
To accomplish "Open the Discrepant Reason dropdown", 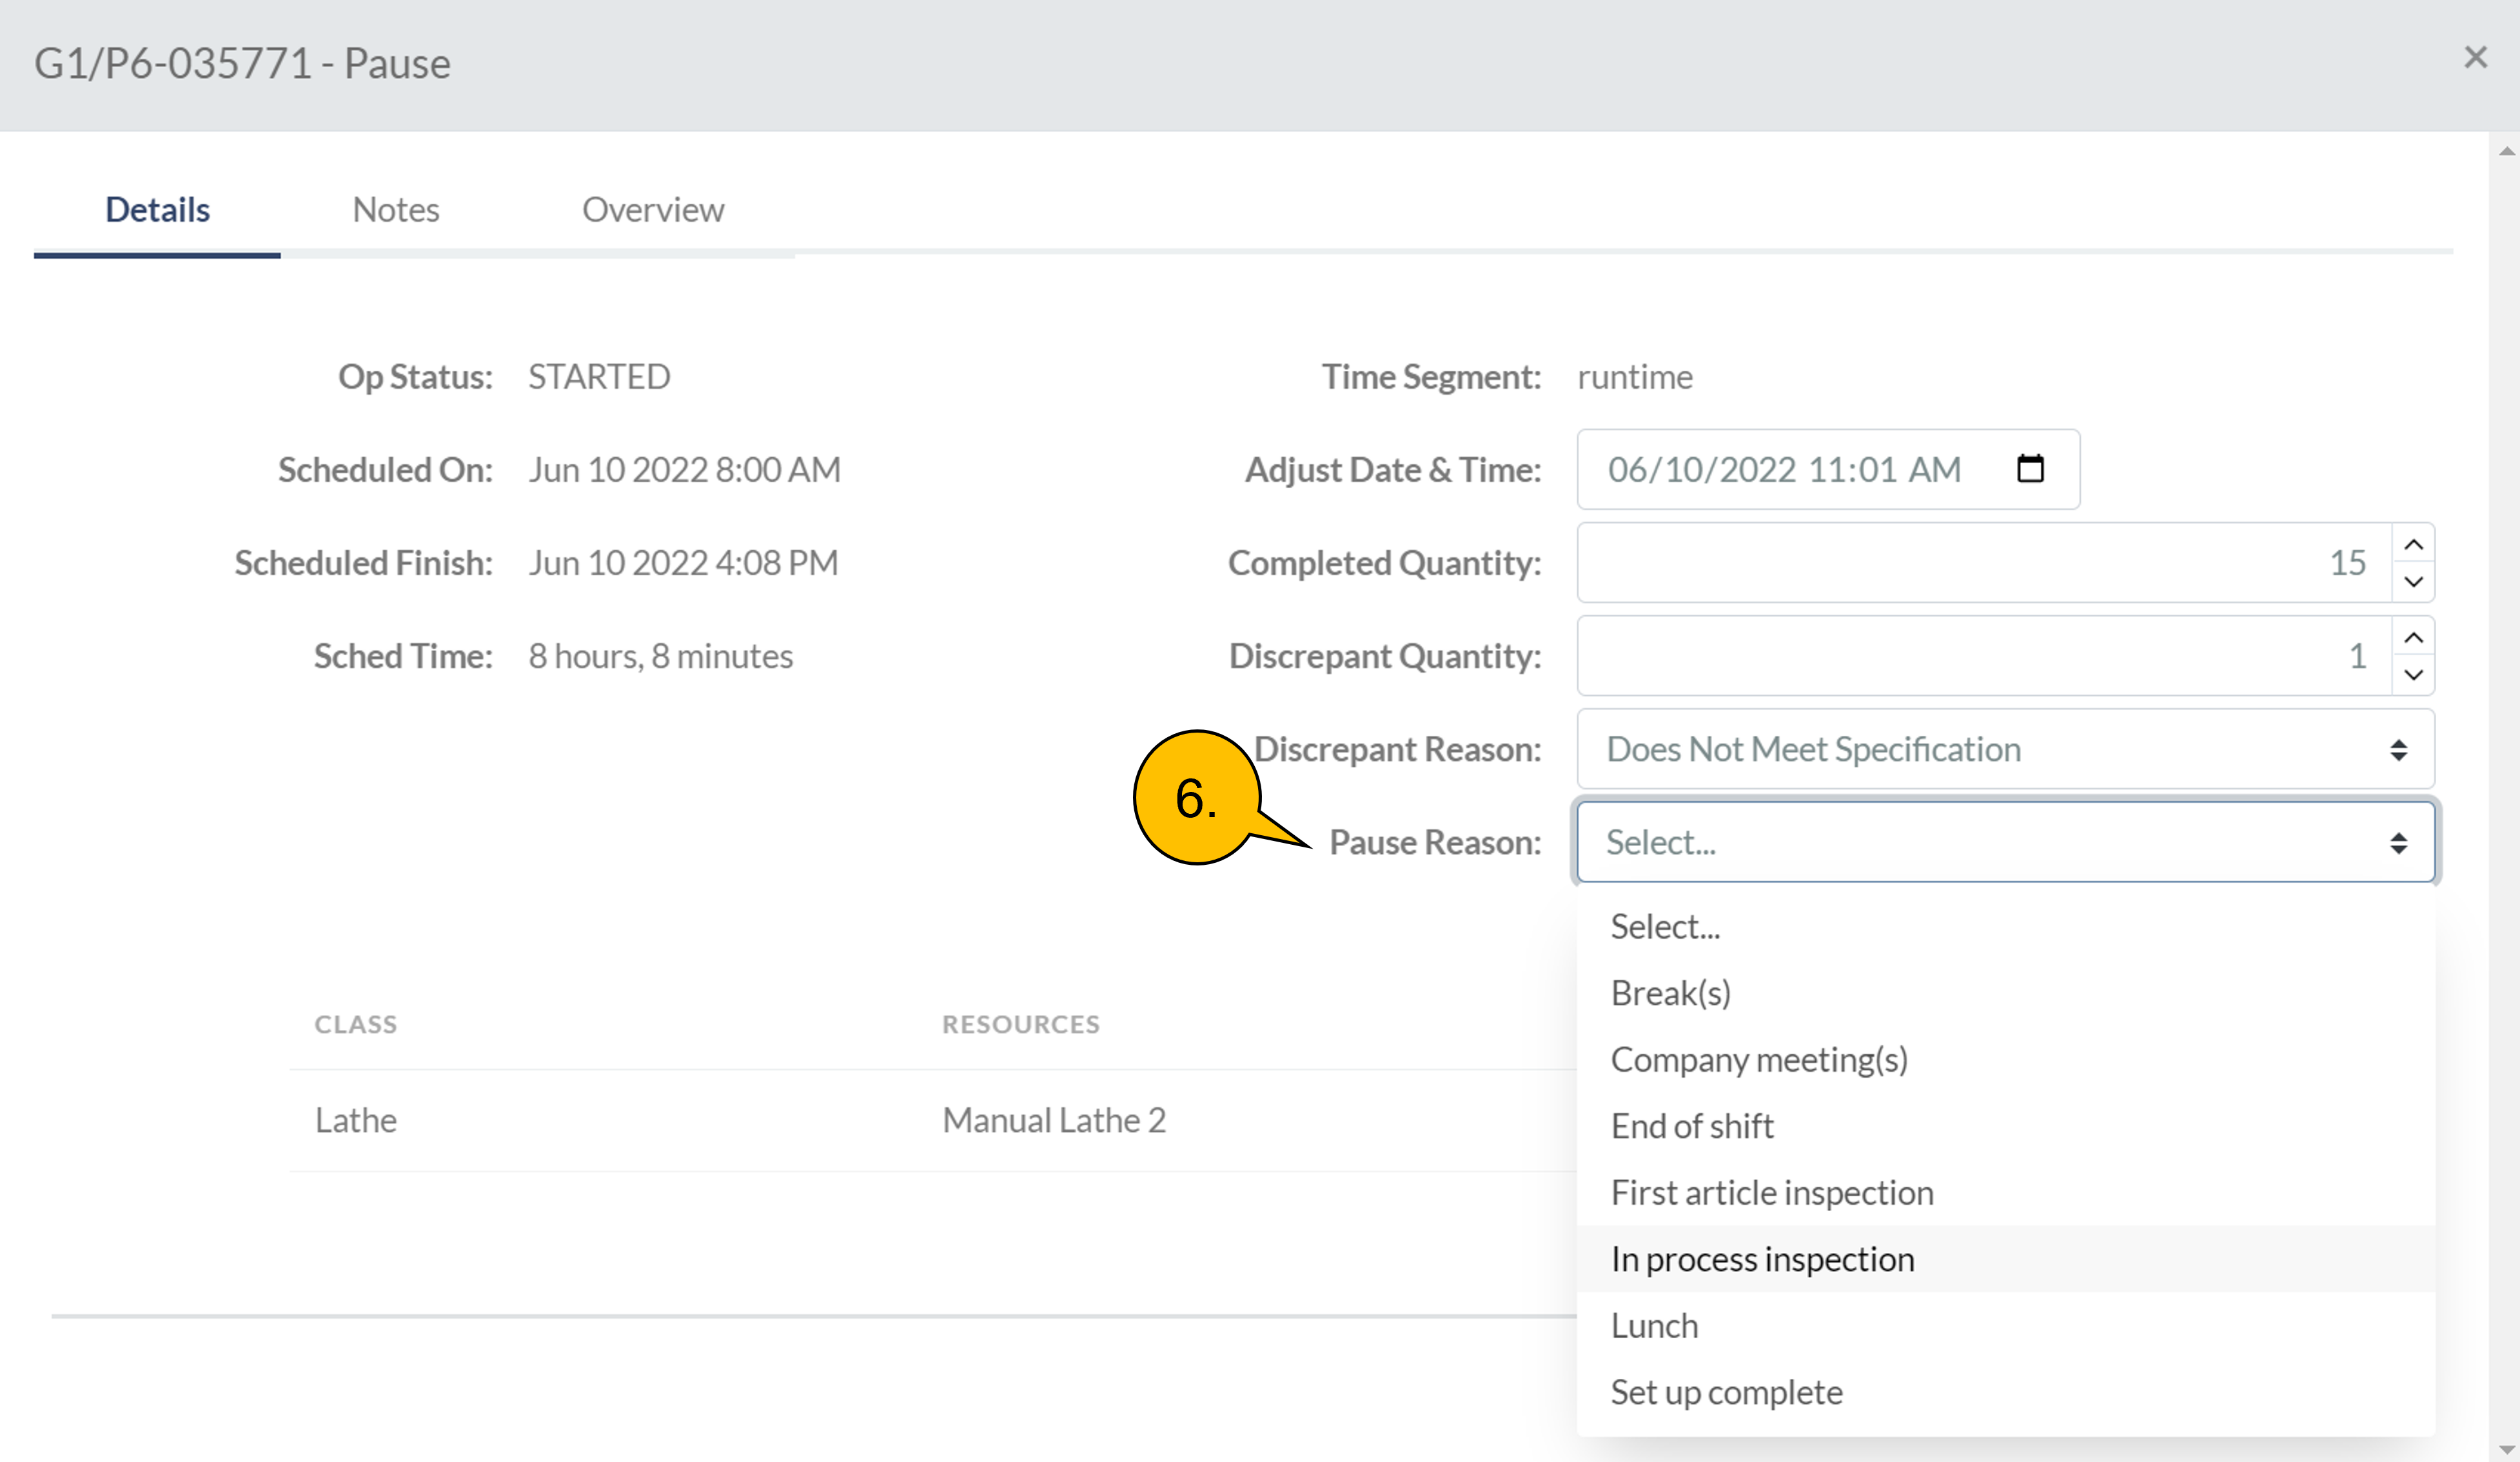I will click(x=2005, y=750).
